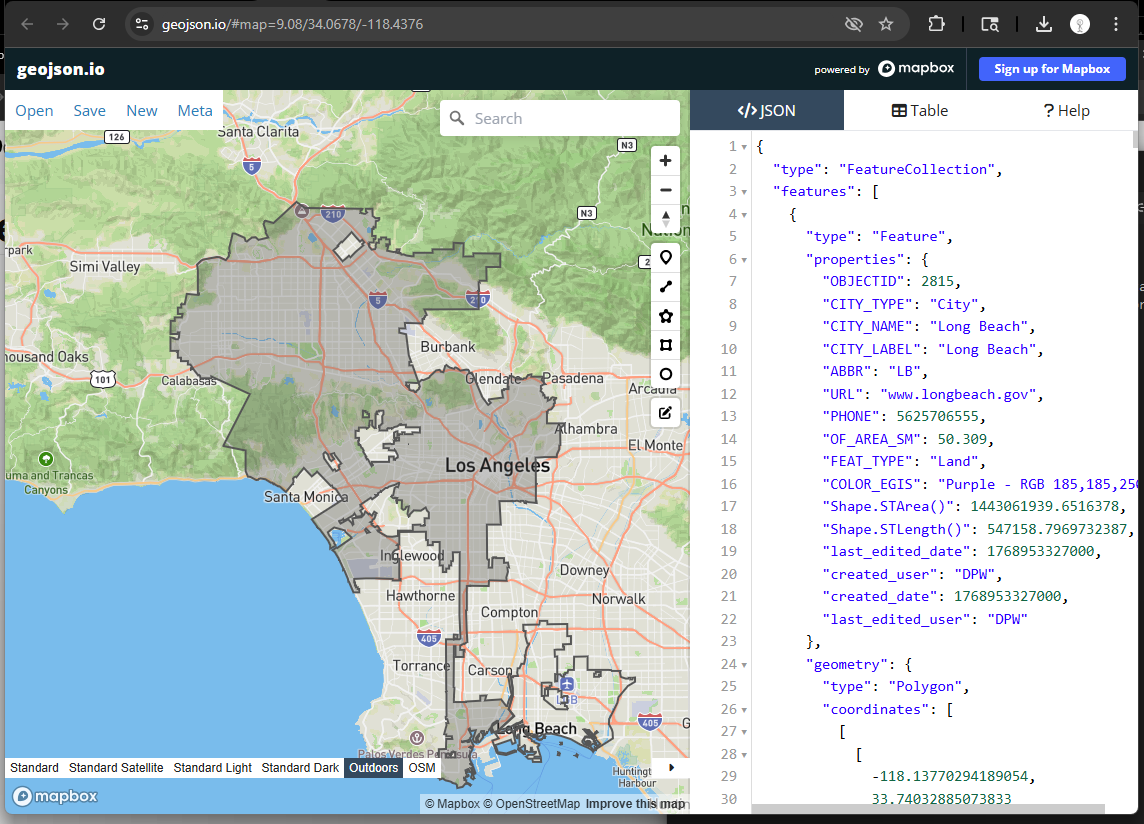Viewport: 1144px width, 824px height.
Task: Zoom in on the map
Action: 666,161
